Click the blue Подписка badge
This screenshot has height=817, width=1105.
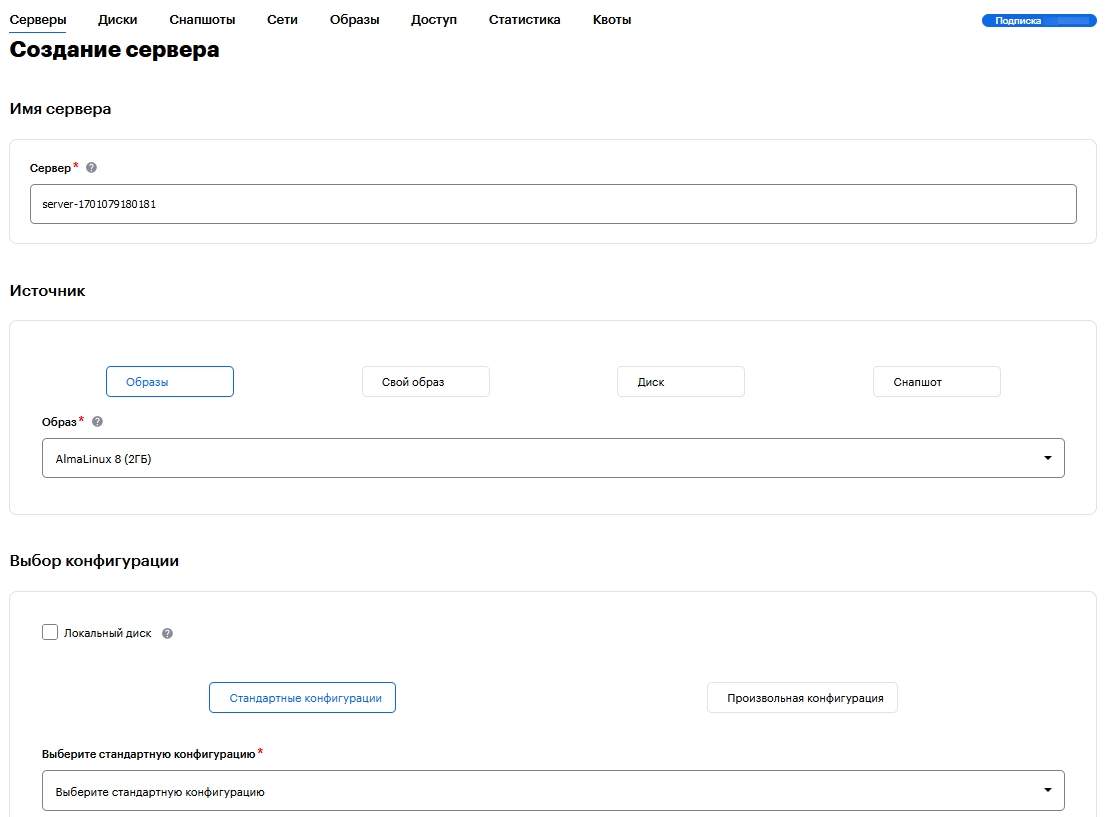(x=1038, y=20)
